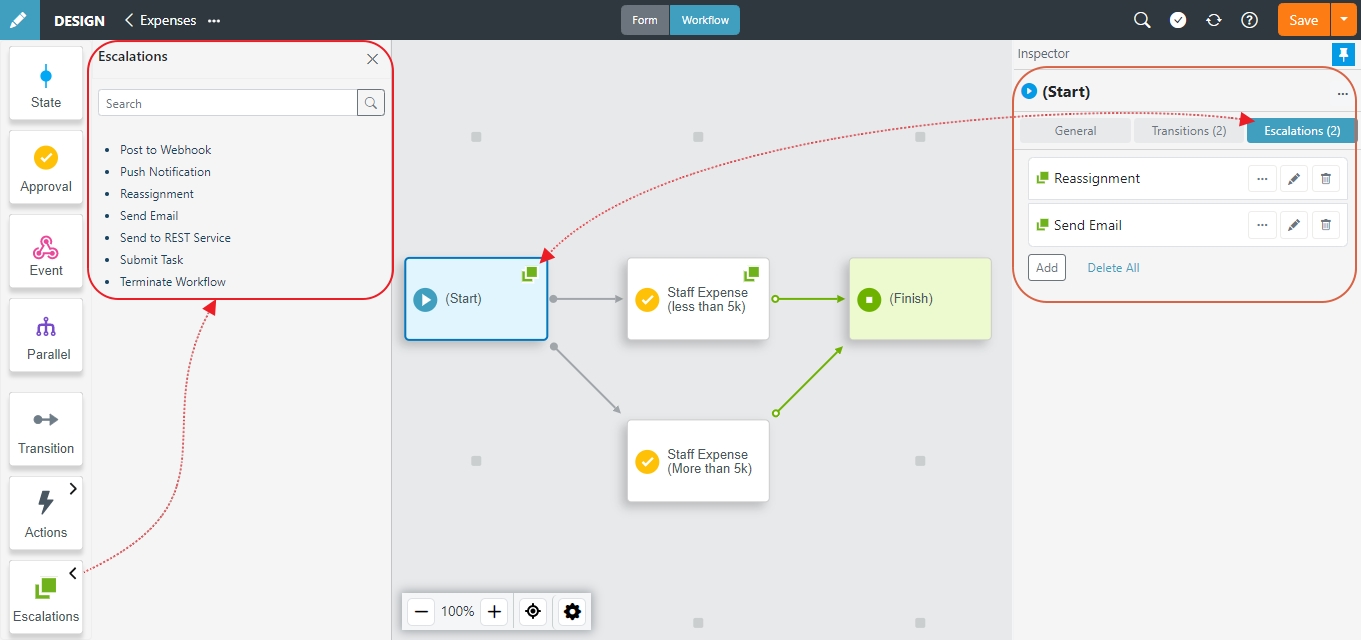Toggle the Inspector pin icon

tap(1342, 54)
